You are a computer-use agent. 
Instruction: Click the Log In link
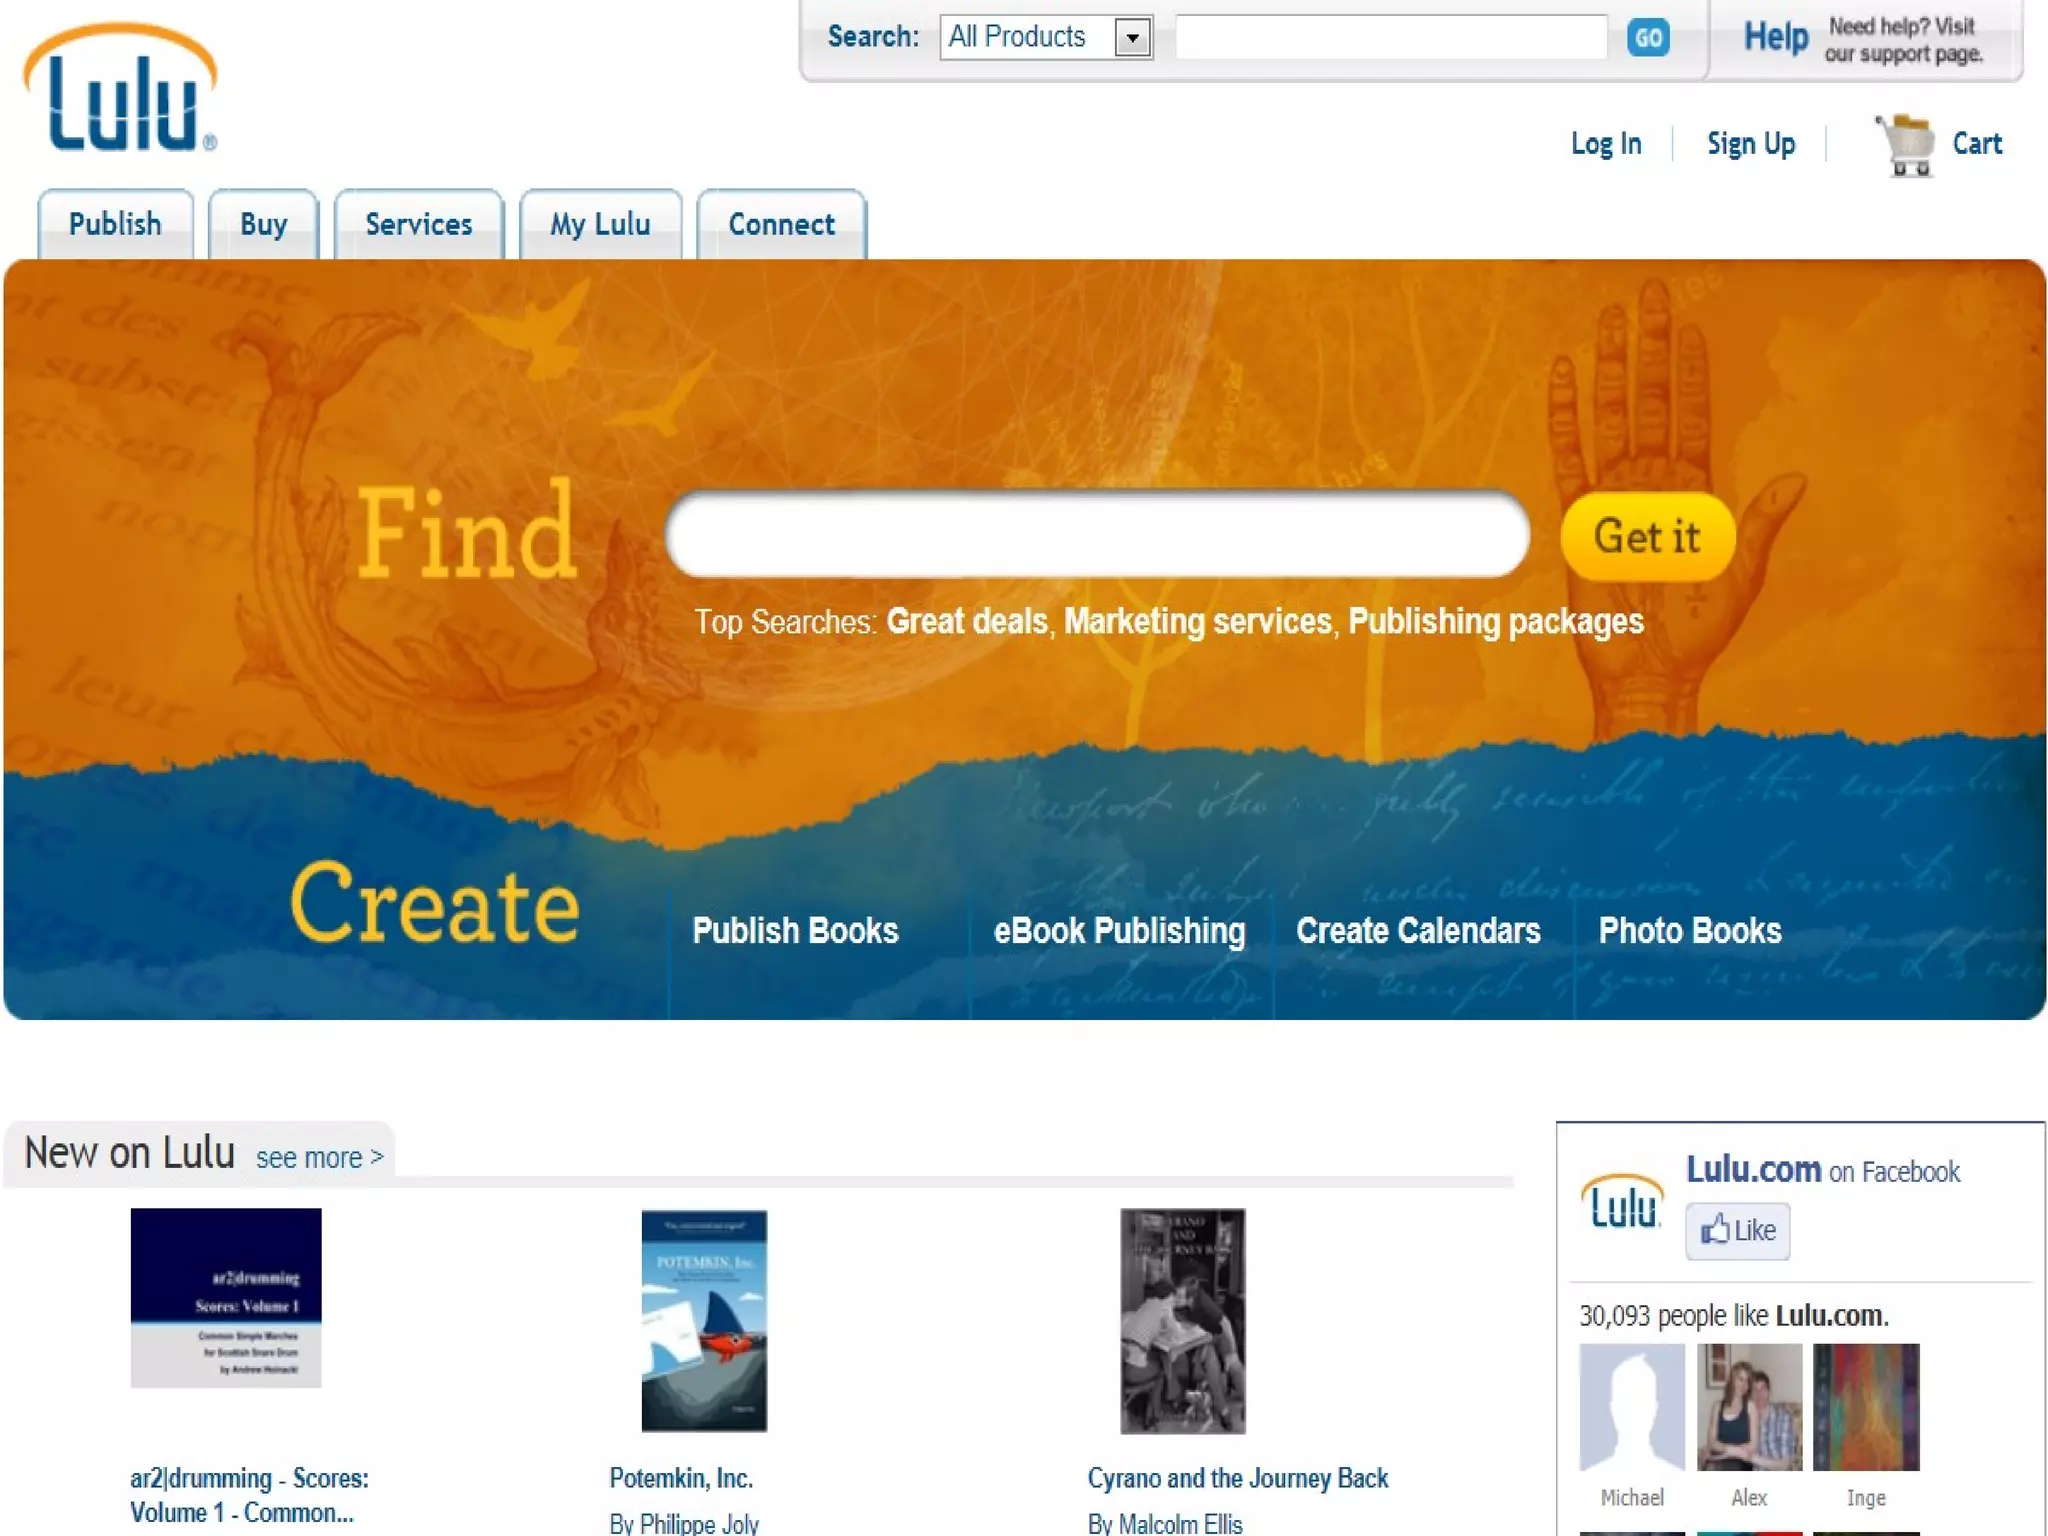pyautogui.click(x=1605, y=144)
